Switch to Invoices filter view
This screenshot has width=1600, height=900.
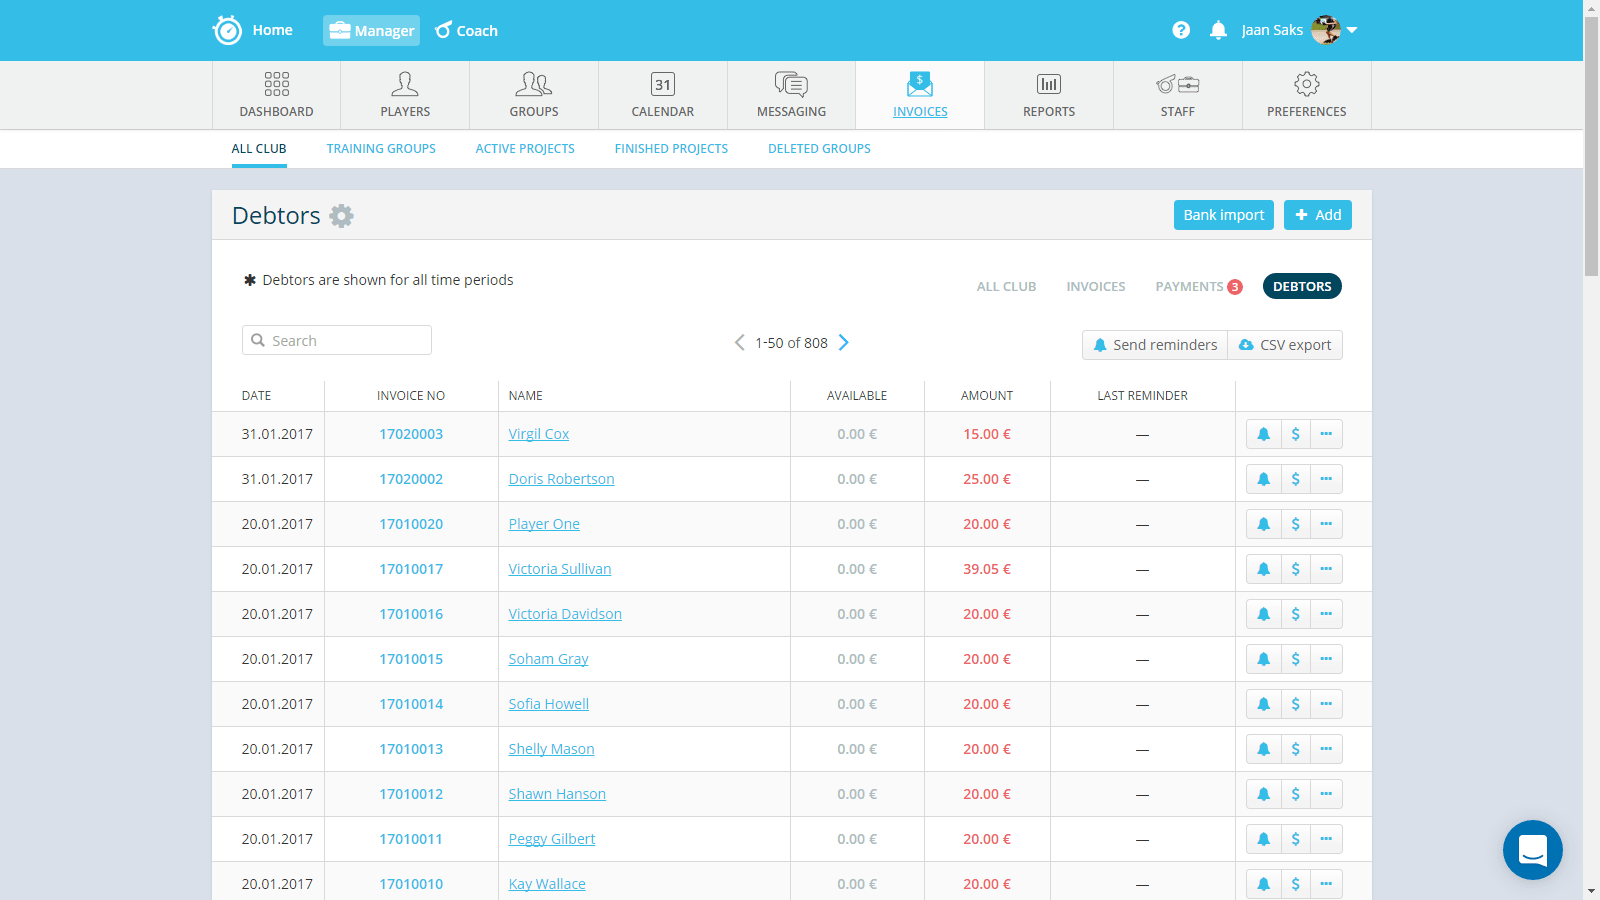1095,286
